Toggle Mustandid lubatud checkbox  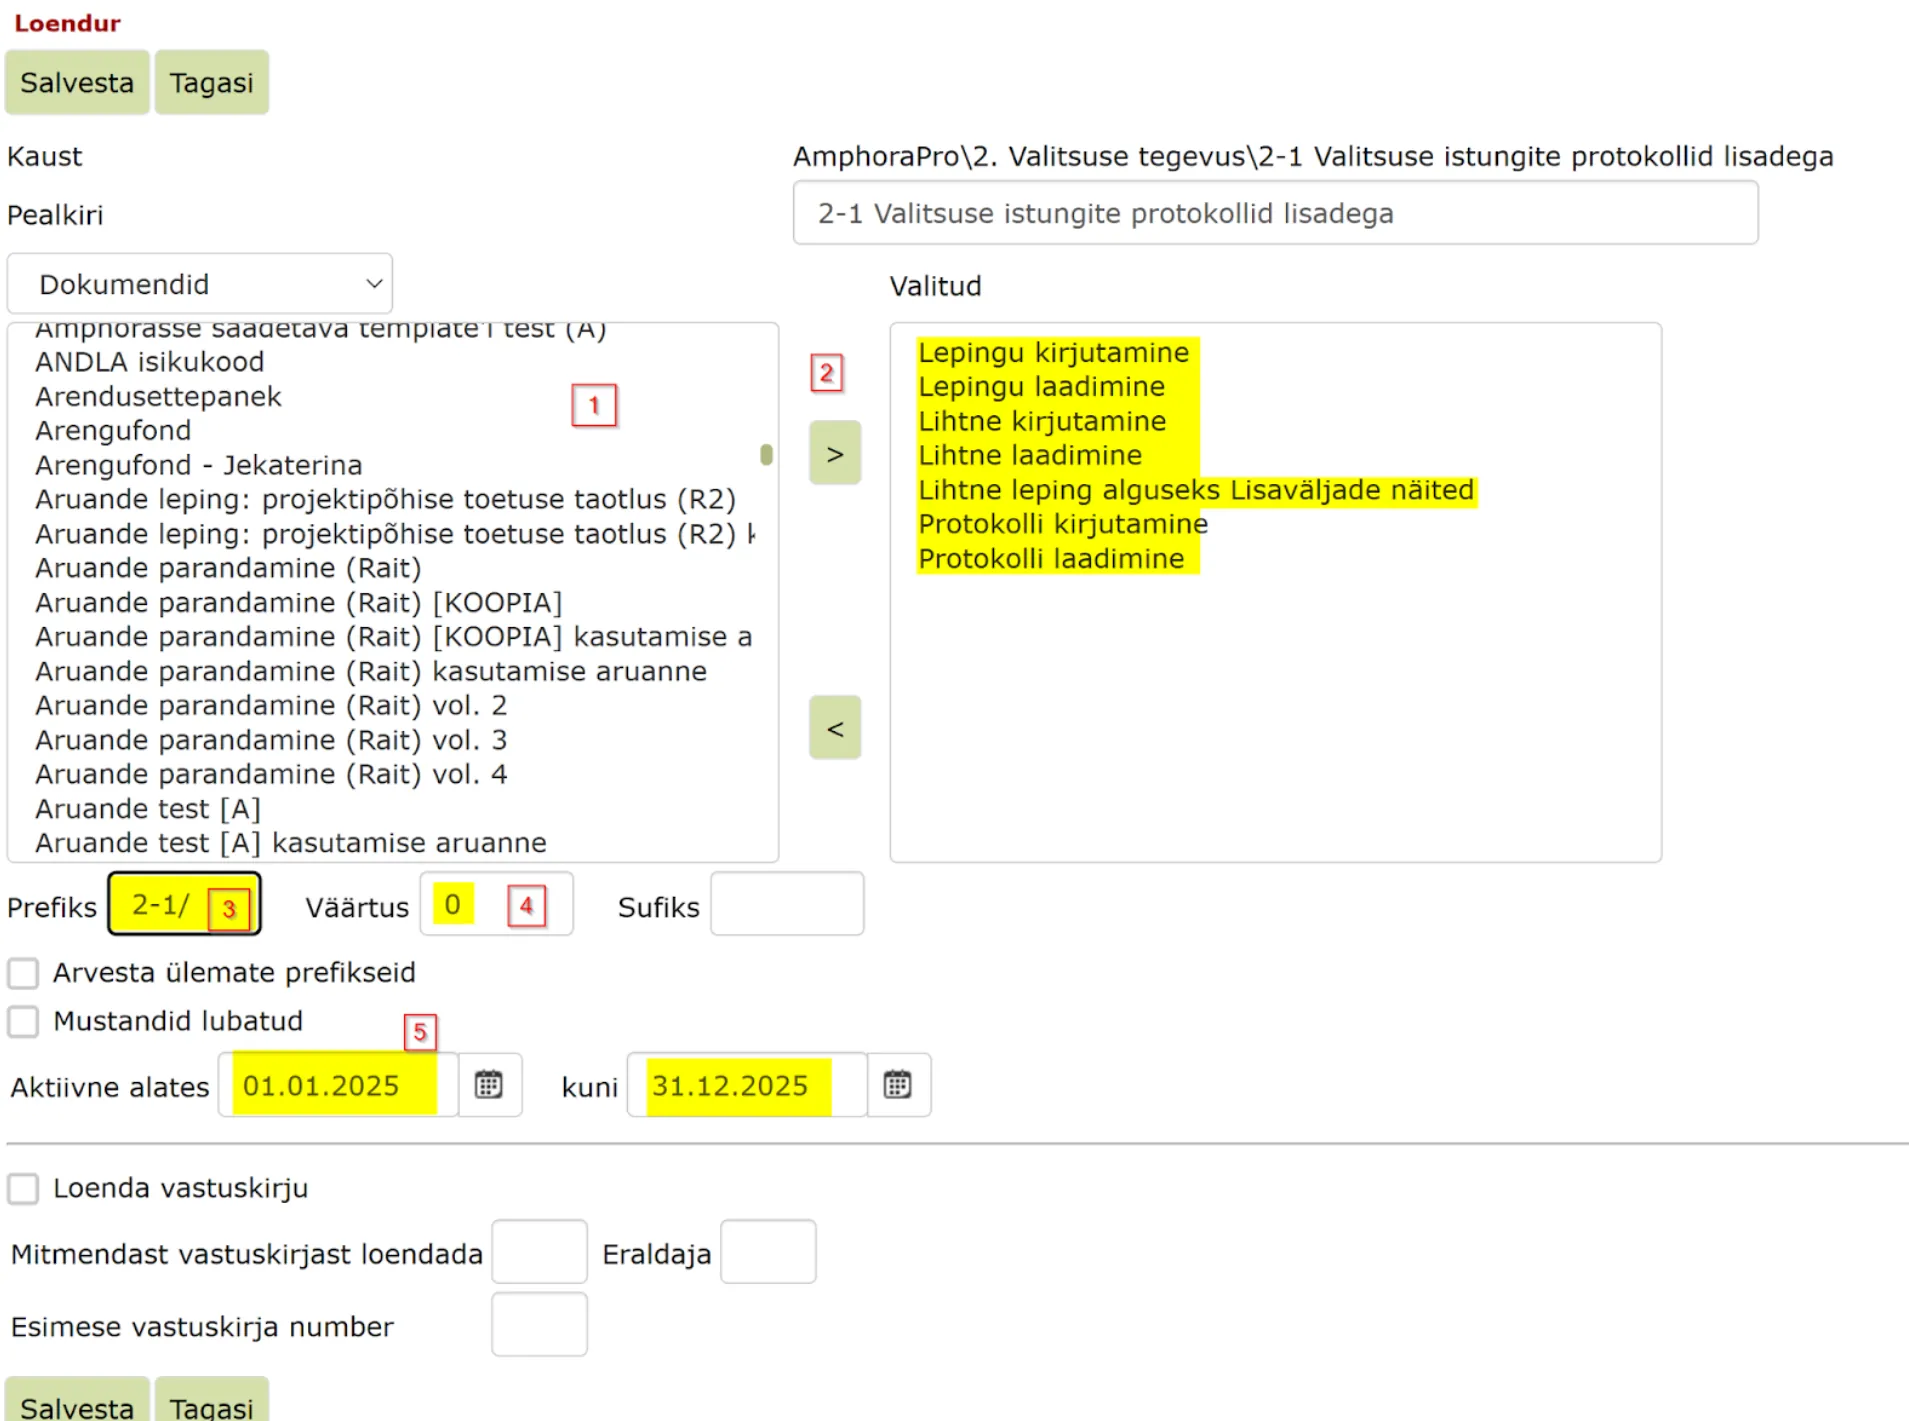(23, 1021)
